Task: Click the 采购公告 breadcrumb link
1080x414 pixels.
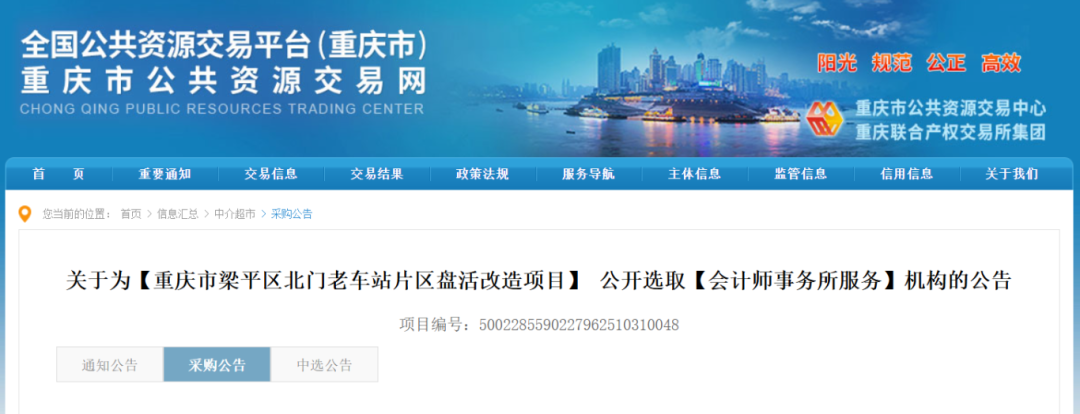Action: pyautogui.click(x=291, y=214)
